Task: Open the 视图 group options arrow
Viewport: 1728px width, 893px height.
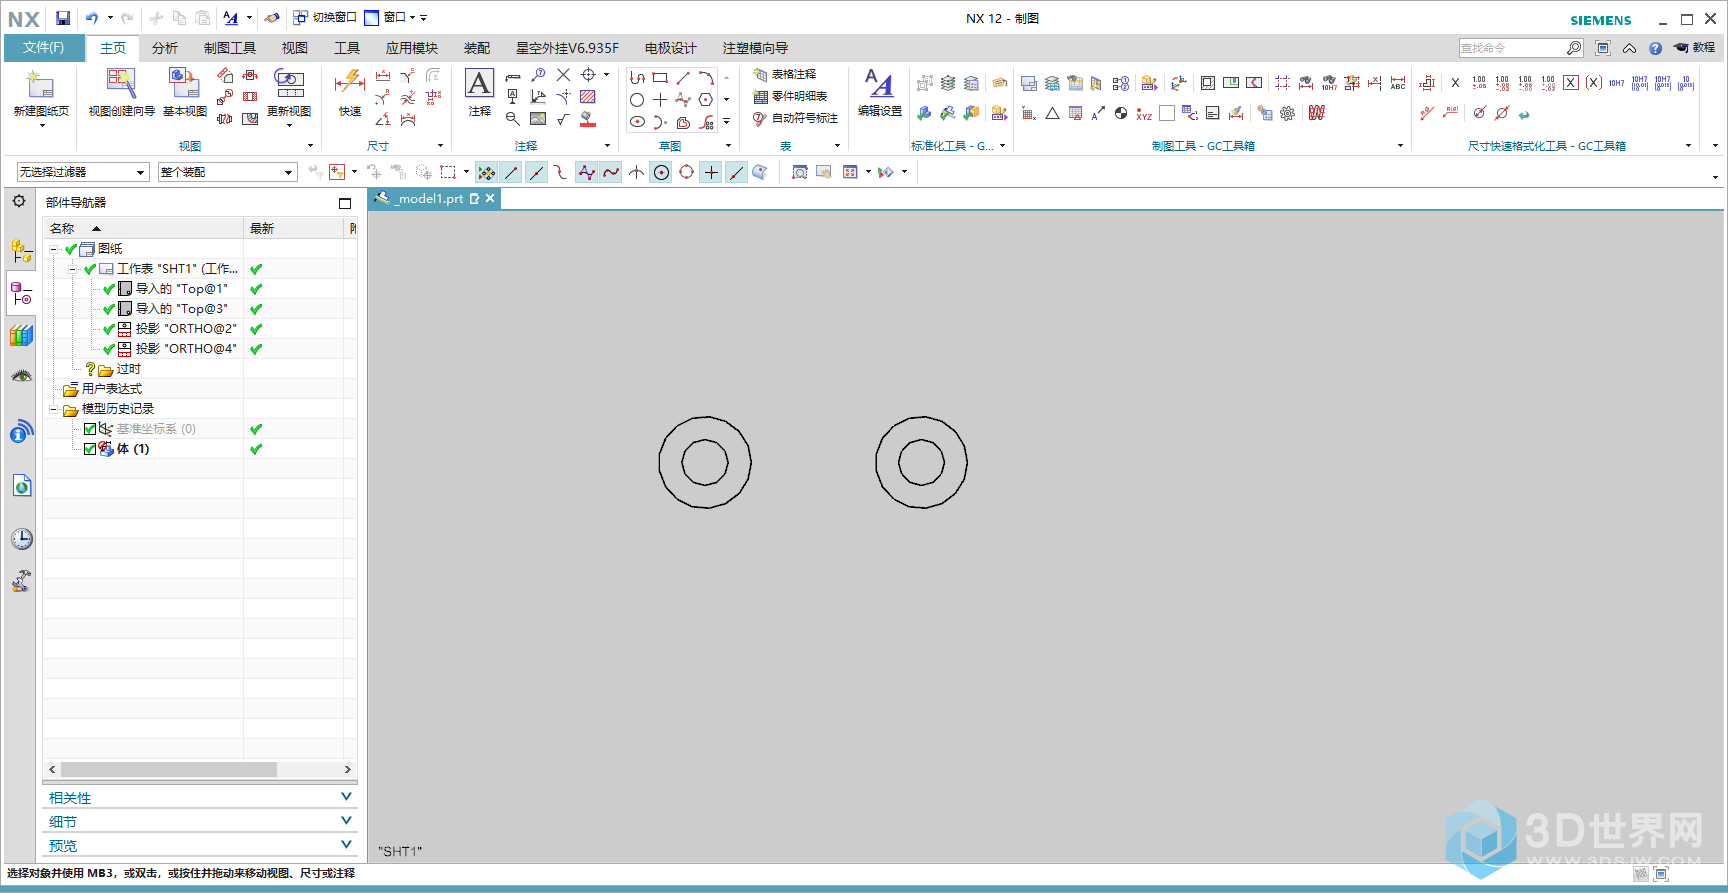Action: 310,146
